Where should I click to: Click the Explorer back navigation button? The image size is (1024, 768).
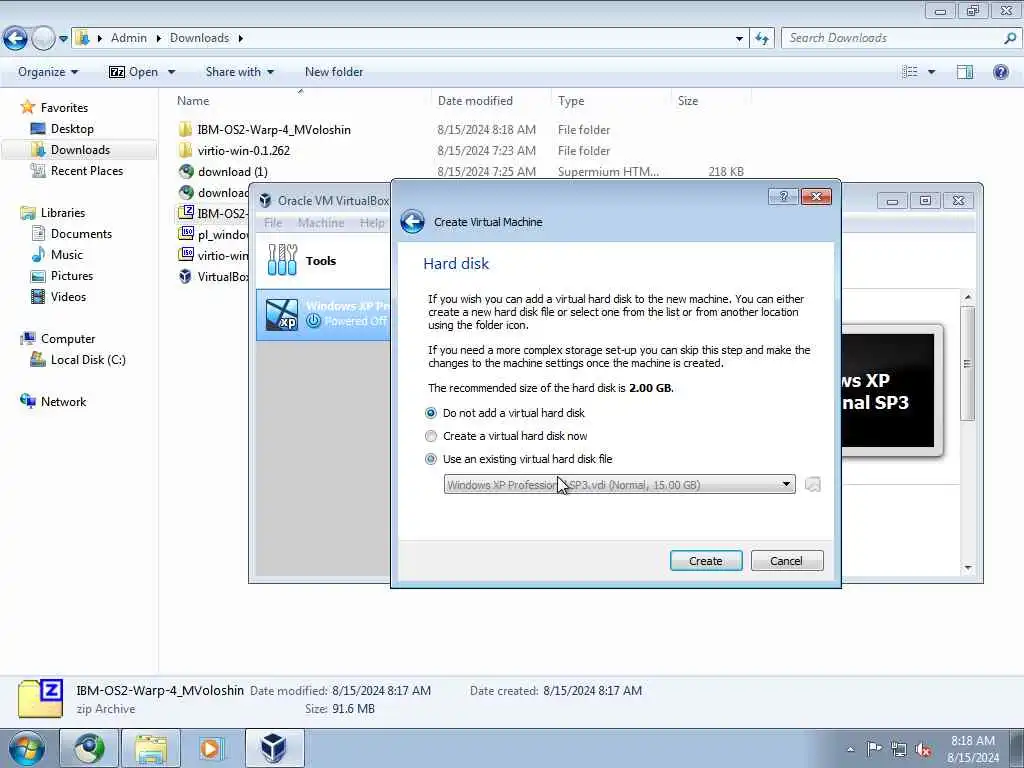[16, 38]
